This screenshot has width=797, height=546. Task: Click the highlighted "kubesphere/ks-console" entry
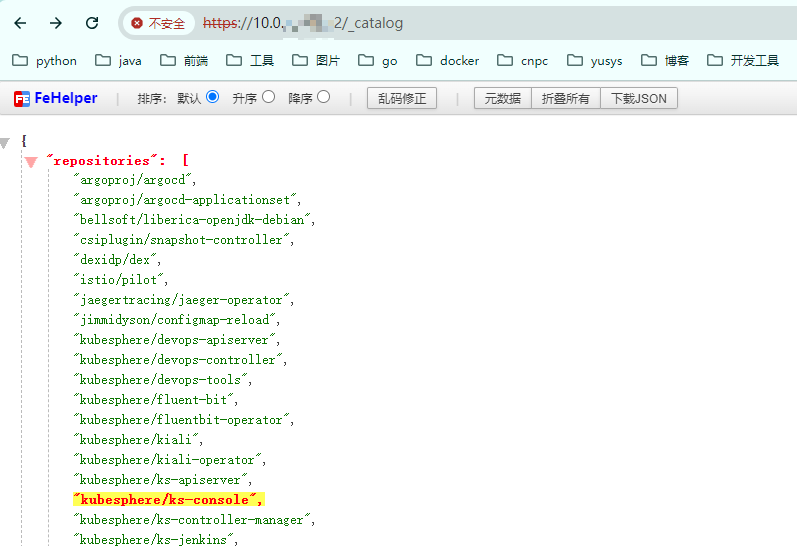(169, 500)
